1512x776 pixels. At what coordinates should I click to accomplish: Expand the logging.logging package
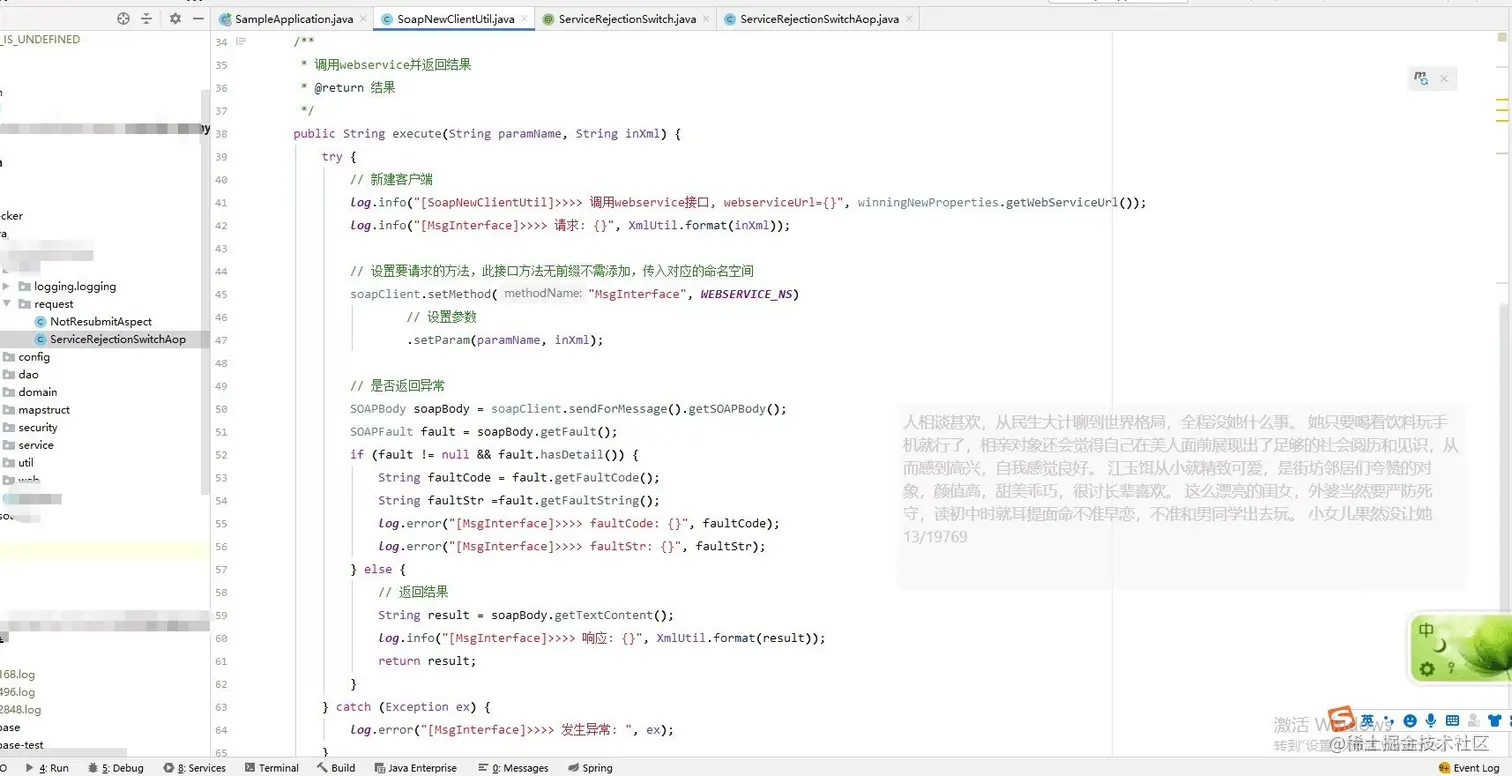coord(6,286)
